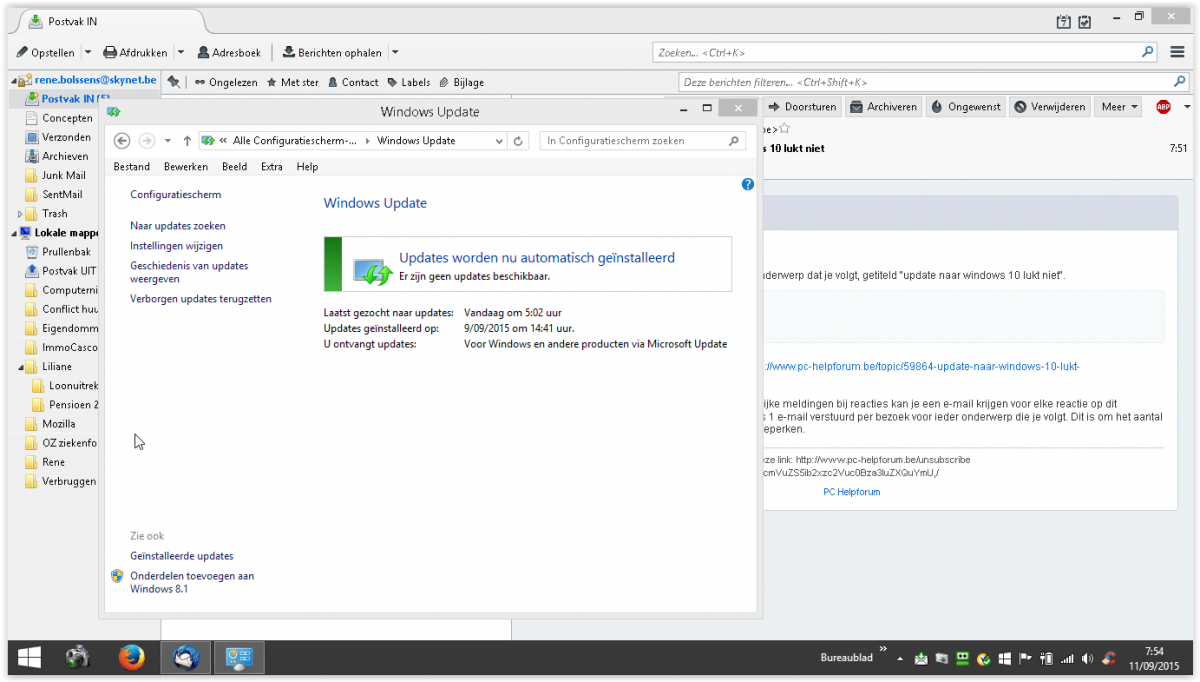Image resolution: width=1200 pixels, height=682 pixels.
Task: Collapse the rene.bolssens@skynet.be account tree
Action: [15, 80]
